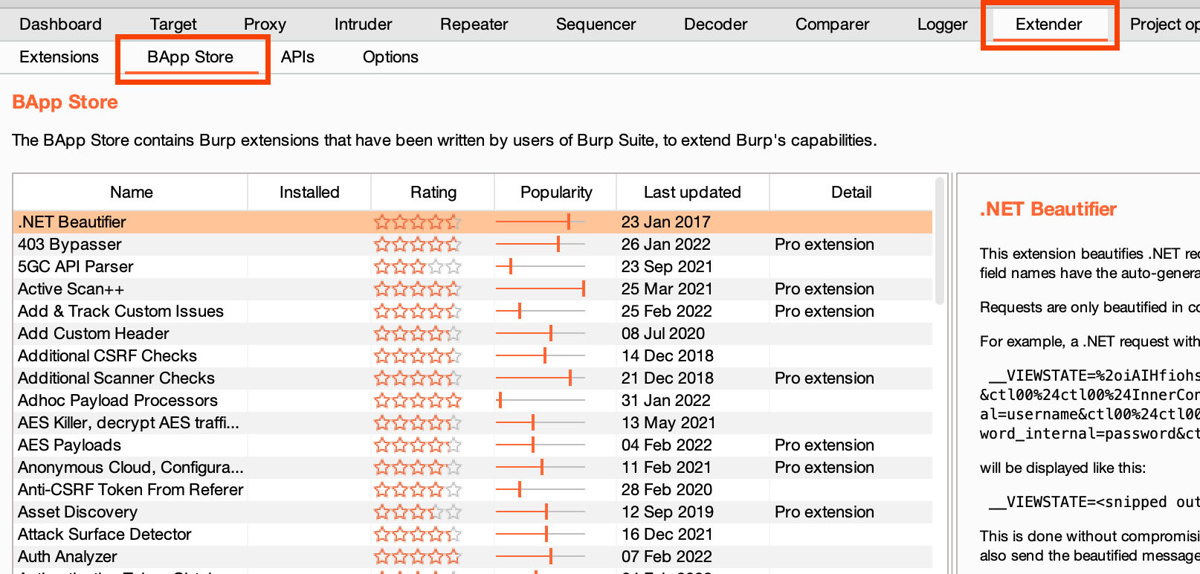Pick the Anonymous Cloud extension row
The image size is (1200, 574).
tap(473, 467)
